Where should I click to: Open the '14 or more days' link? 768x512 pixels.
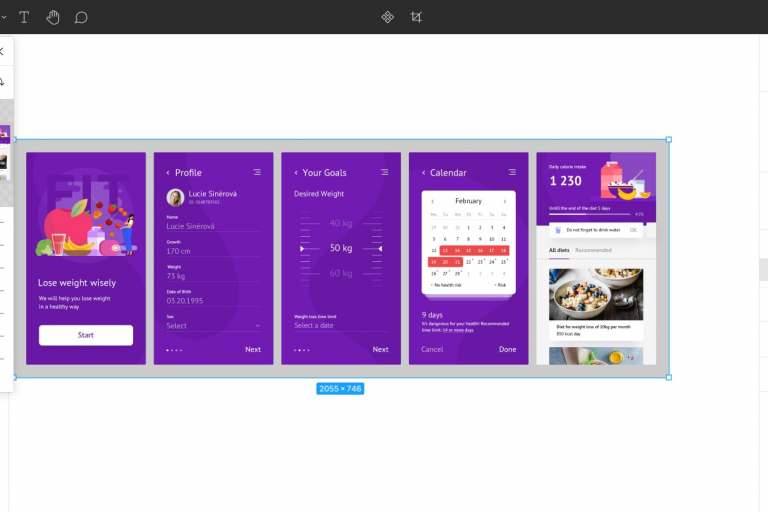[458, 330]
